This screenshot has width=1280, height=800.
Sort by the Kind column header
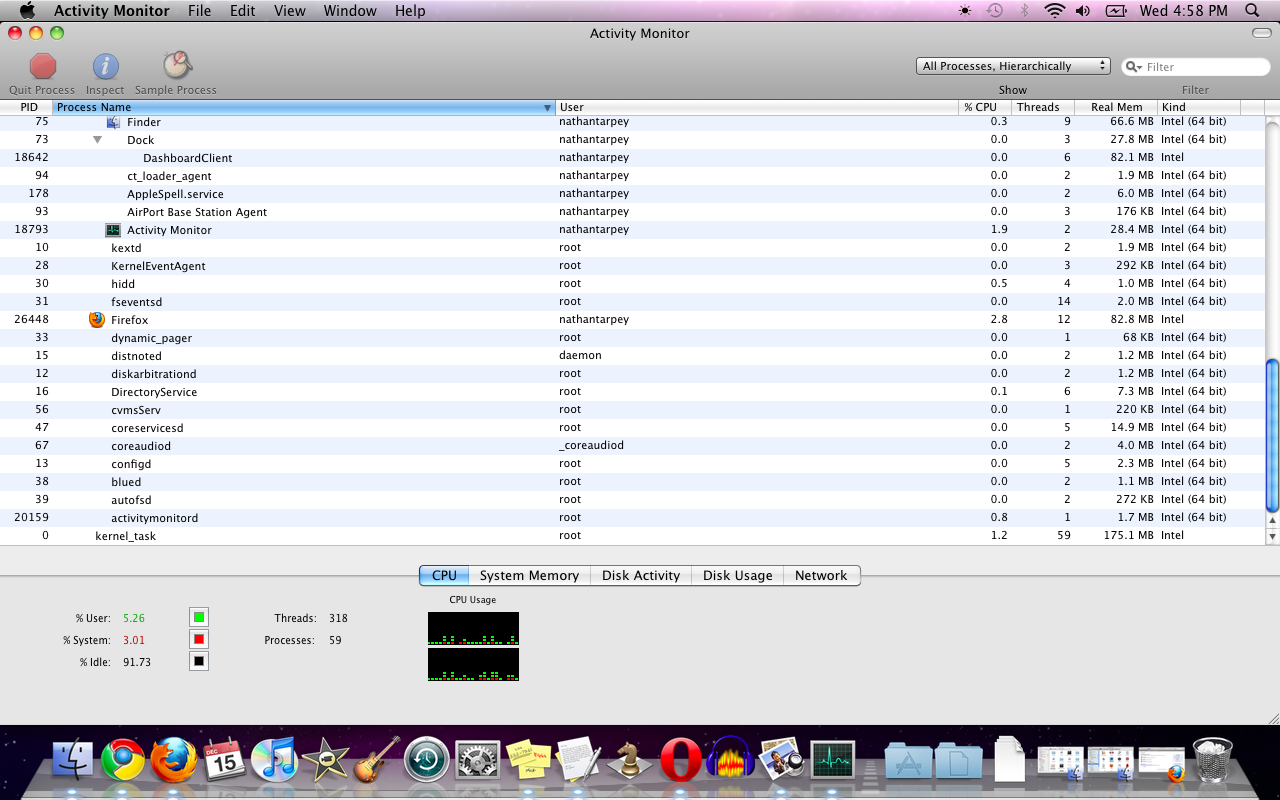(1198, 107)
